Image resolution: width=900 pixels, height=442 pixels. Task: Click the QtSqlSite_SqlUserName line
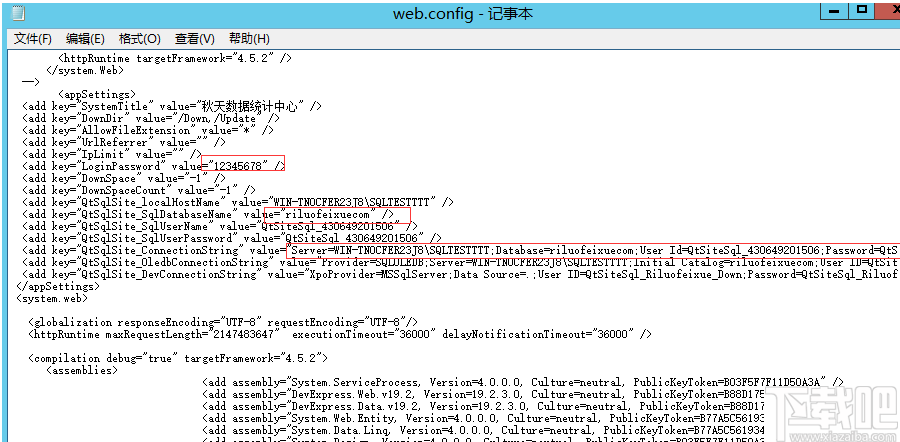pyautogui.click(x=220, y=226)
